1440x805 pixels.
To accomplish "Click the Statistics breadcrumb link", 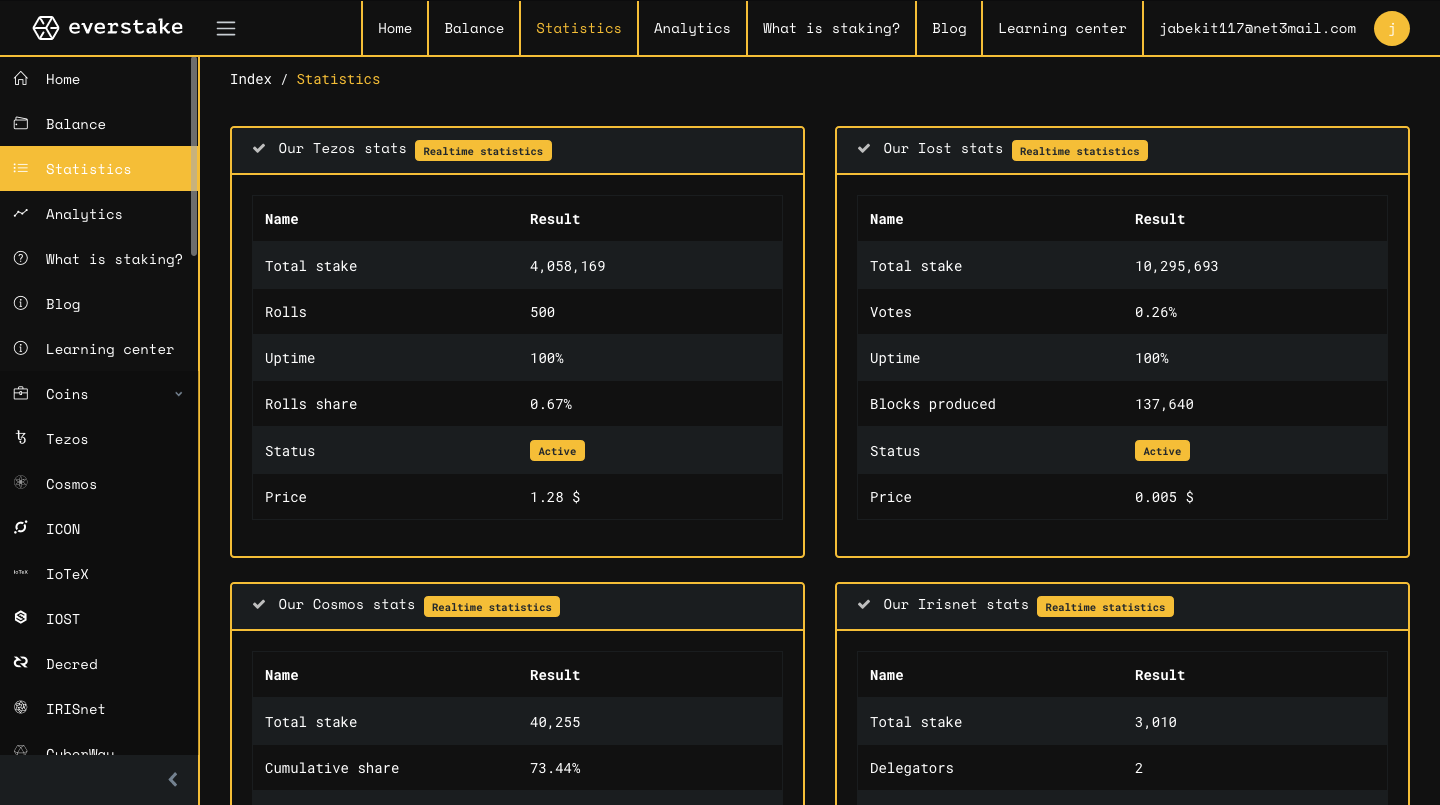I will pyautogui.click(x=338, y=79).
